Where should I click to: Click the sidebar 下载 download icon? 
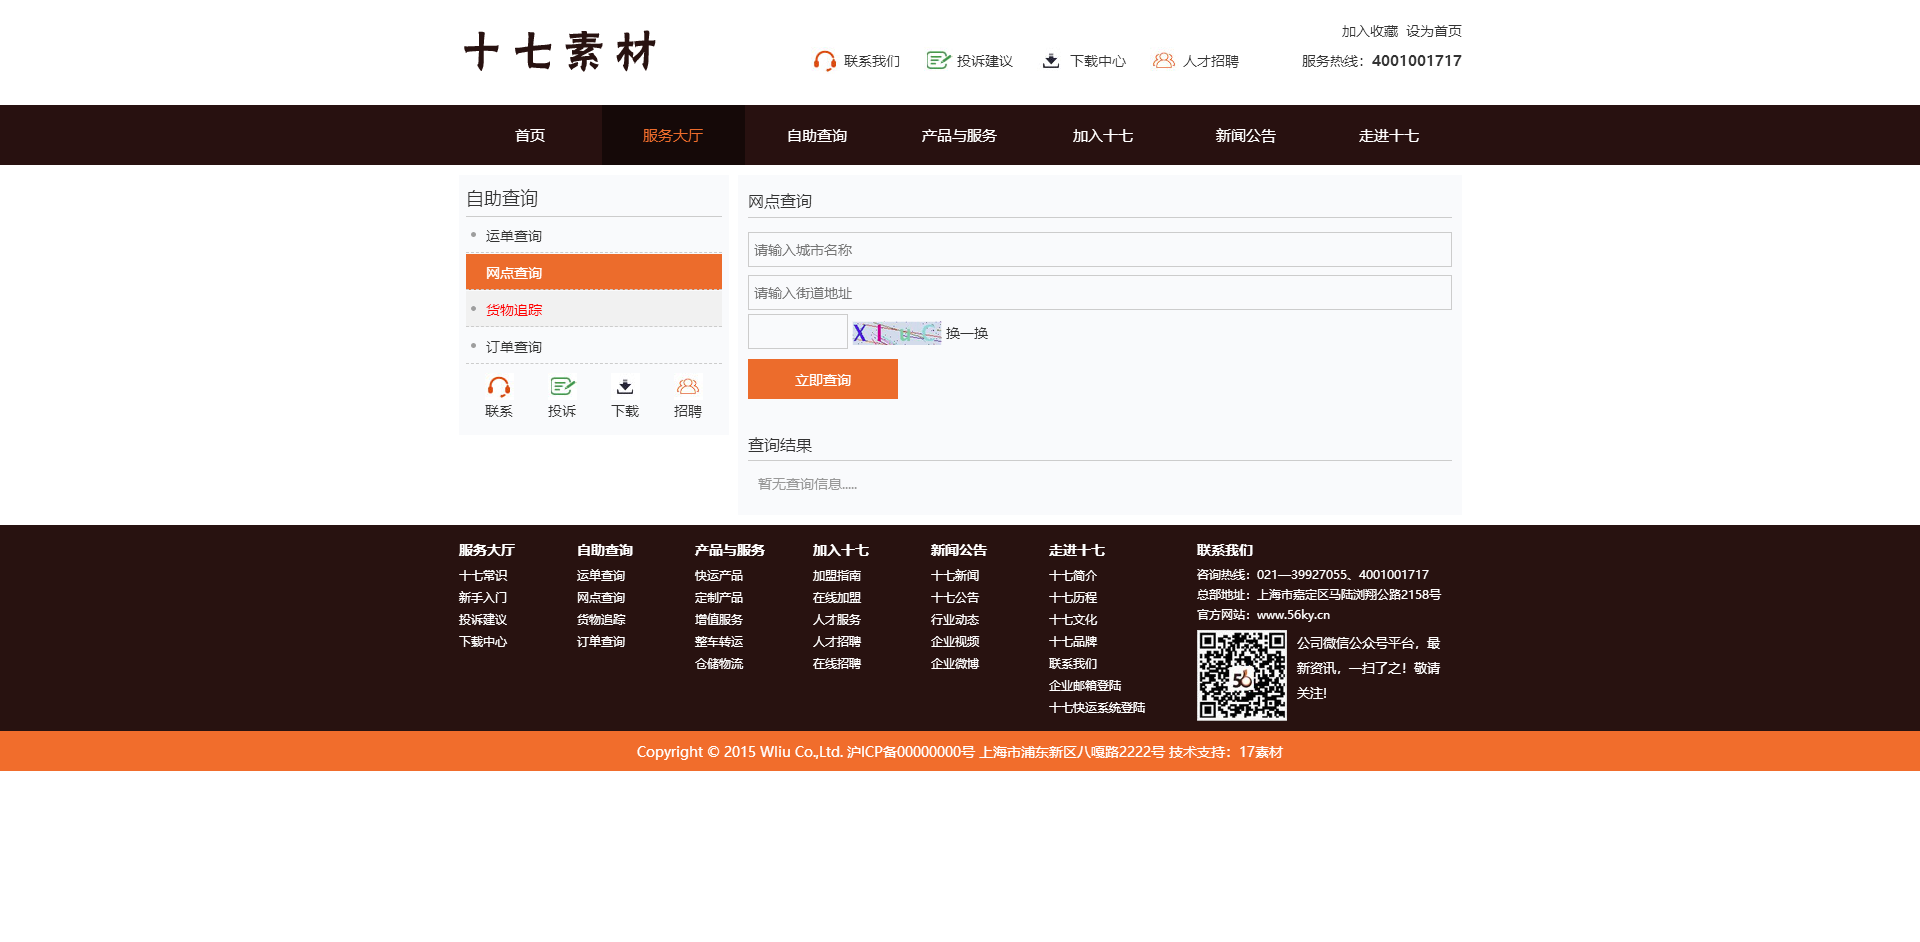625,387
